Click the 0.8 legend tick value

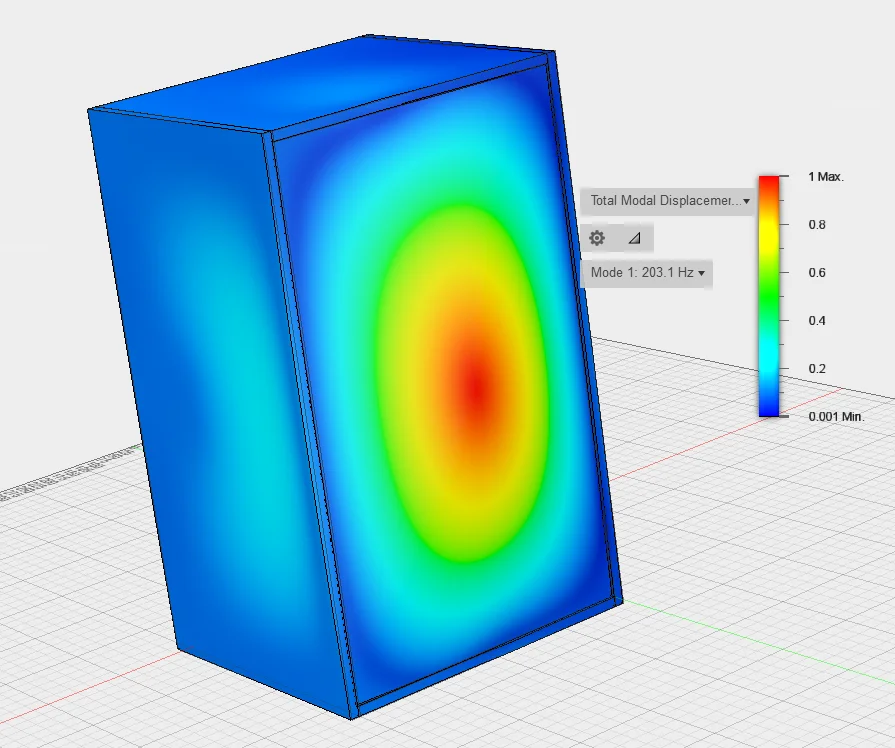[x=817, y=225]
